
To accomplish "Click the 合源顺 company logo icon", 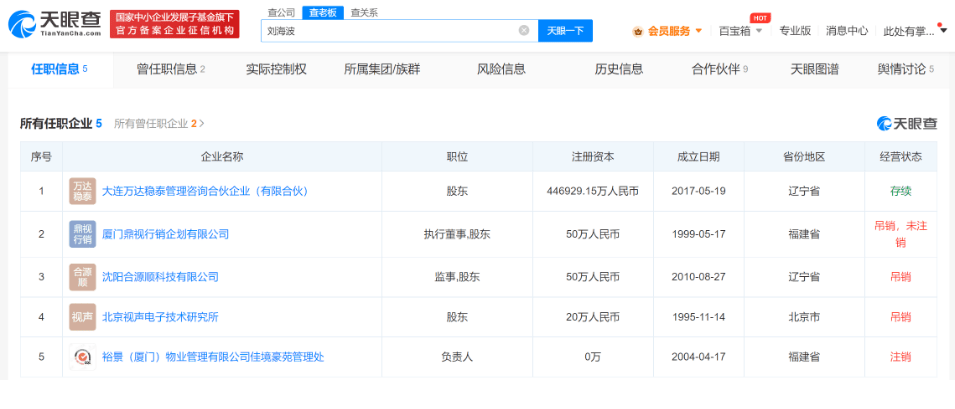I will click(x=82, y=276).
